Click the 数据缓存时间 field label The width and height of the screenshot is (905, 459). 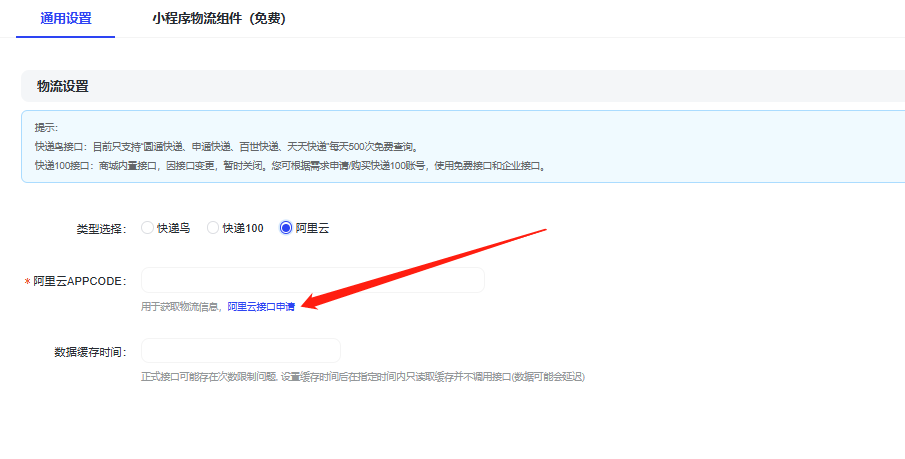pyautogui.click(x=90, y=352)
